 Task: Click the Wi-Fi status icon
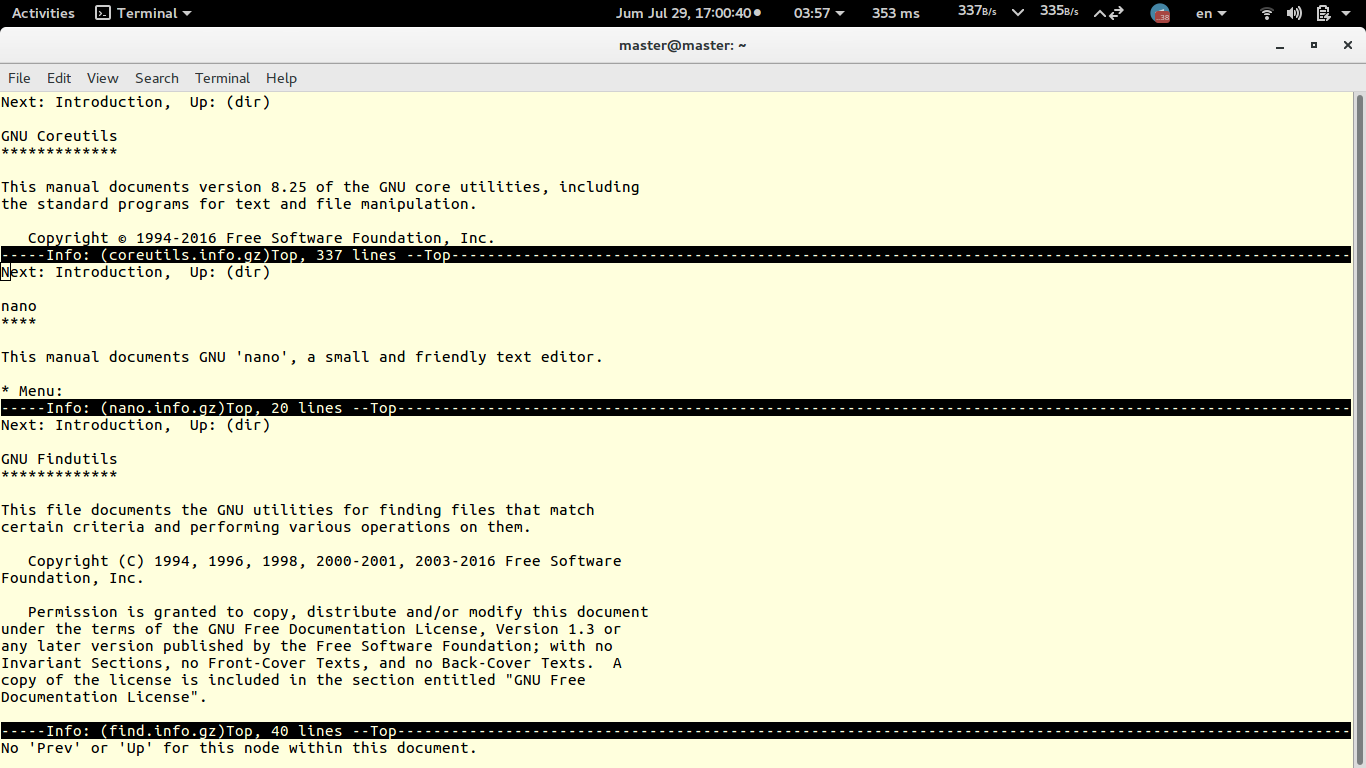[x=1267, y=13]
